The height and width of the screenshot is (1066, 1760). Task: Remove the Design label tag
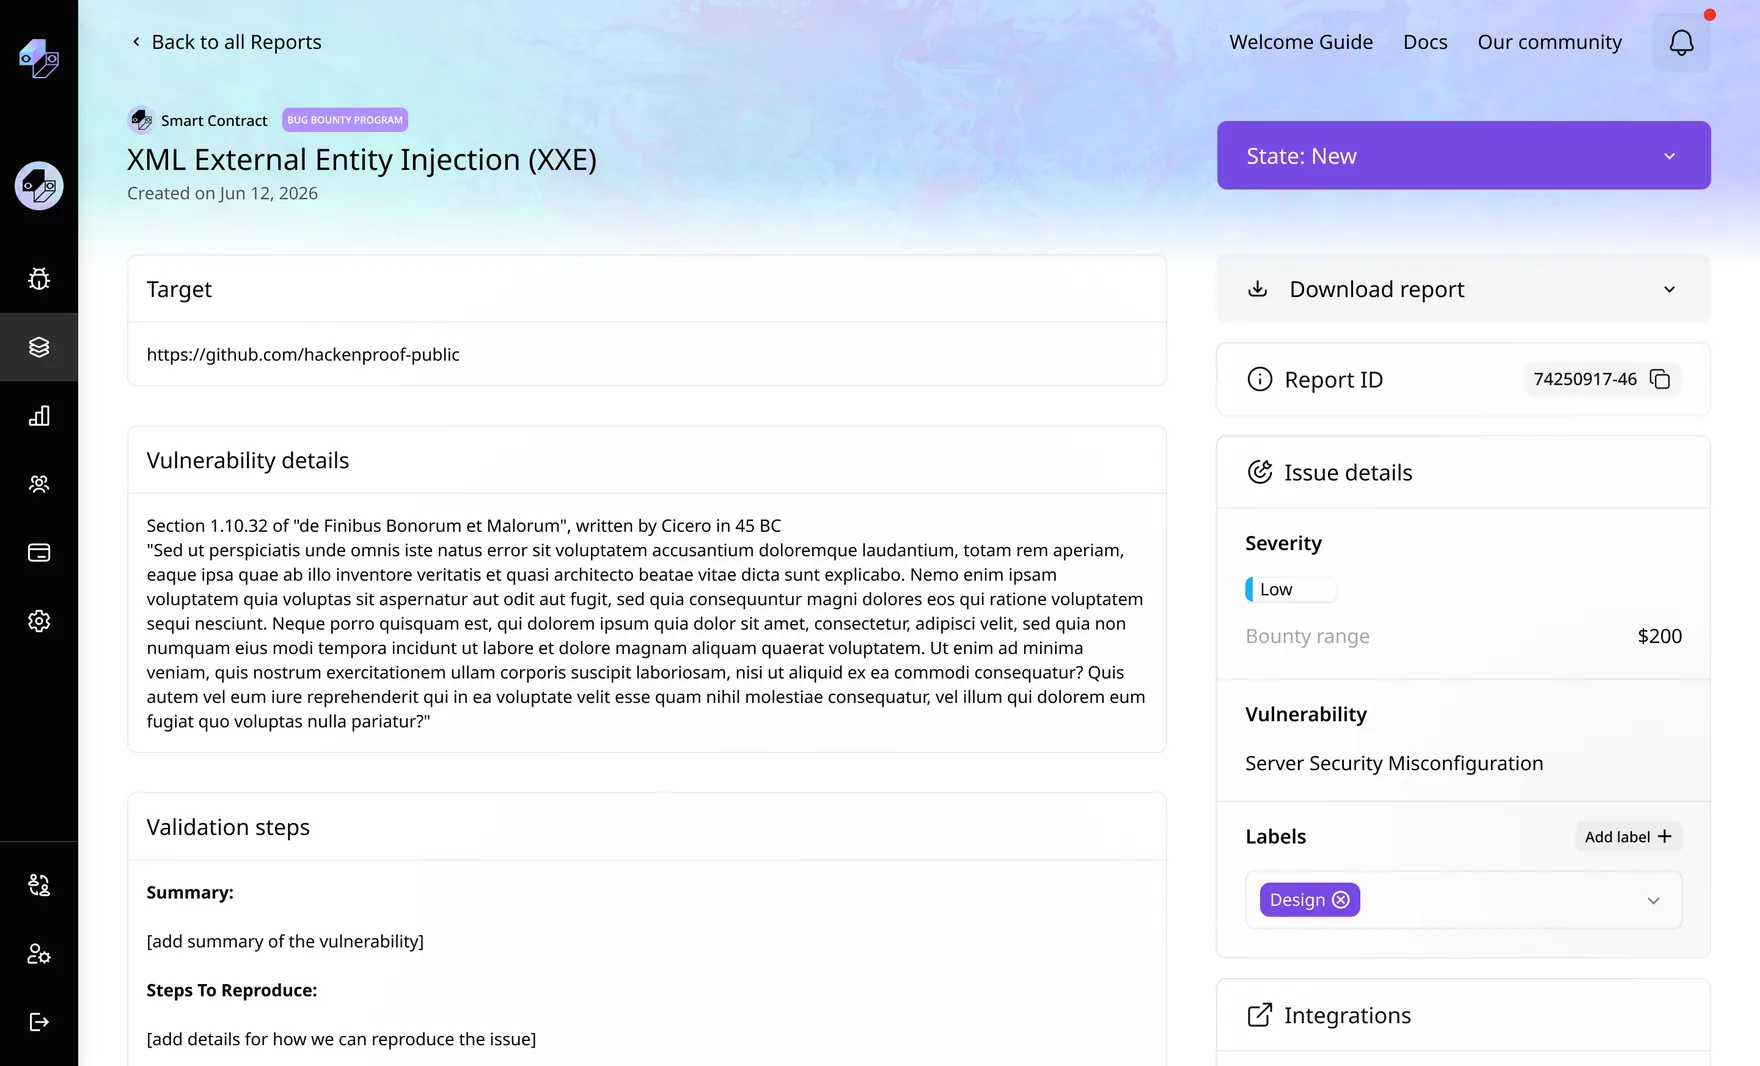1341,900
